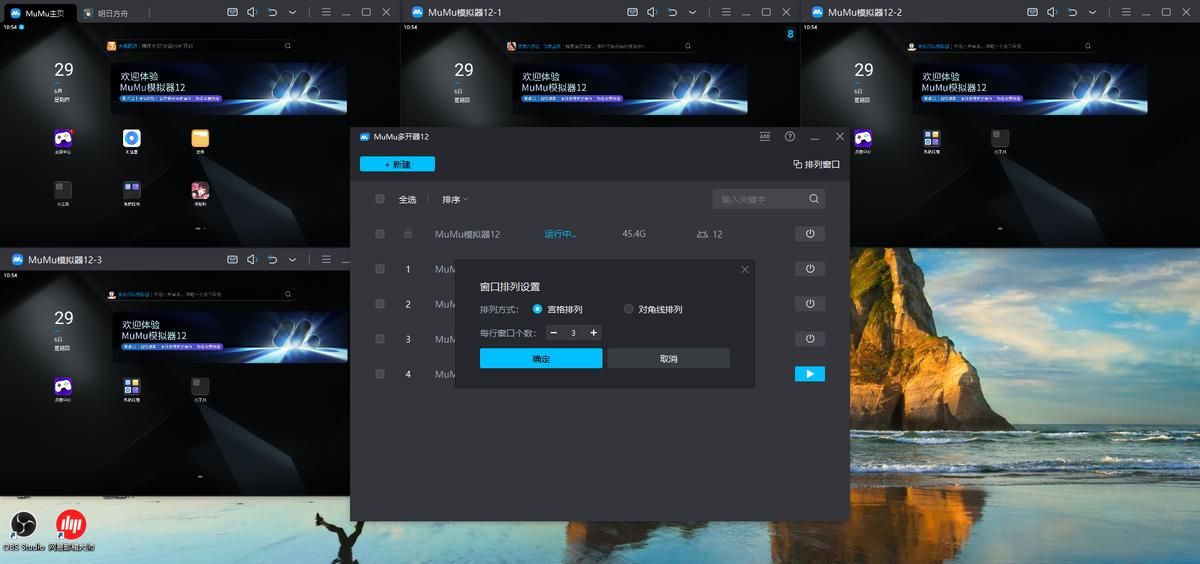Viewport: 1200px width, 564px height.
Task: Click the power button for instance row 3
Action: click(x=810, y=339)
